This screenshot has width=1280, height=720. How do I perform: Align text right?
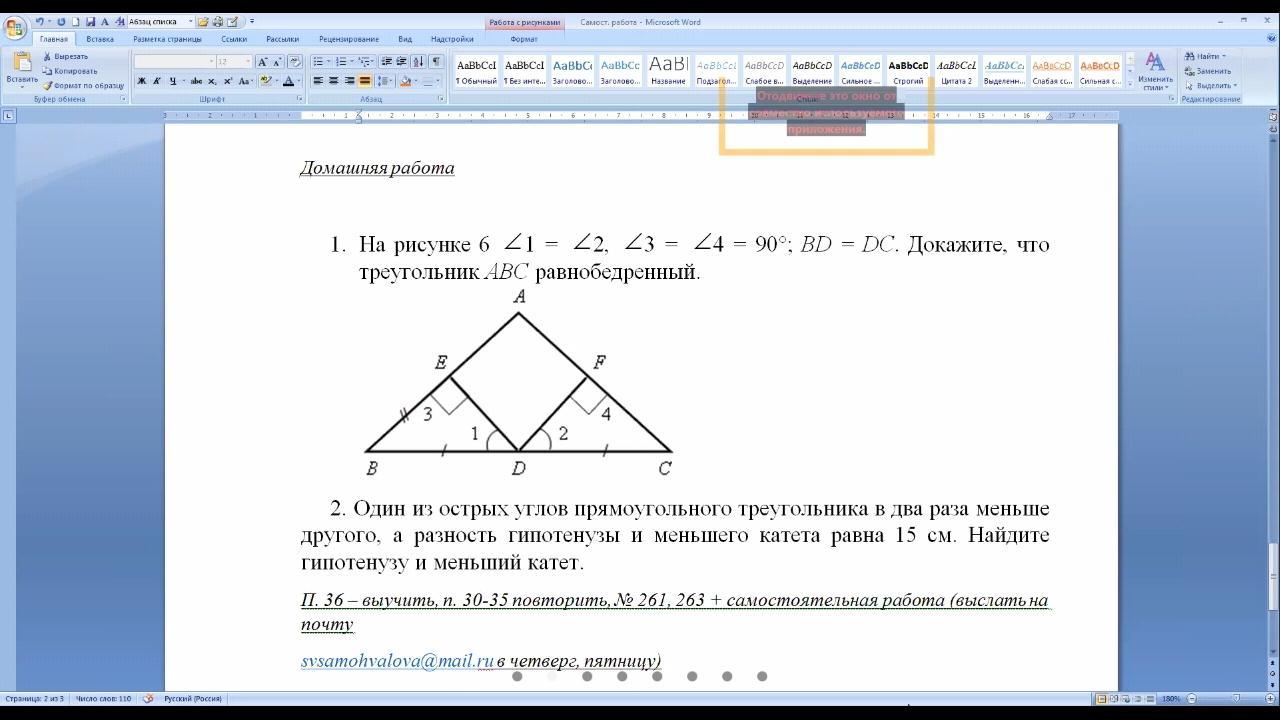pos(349,81)
